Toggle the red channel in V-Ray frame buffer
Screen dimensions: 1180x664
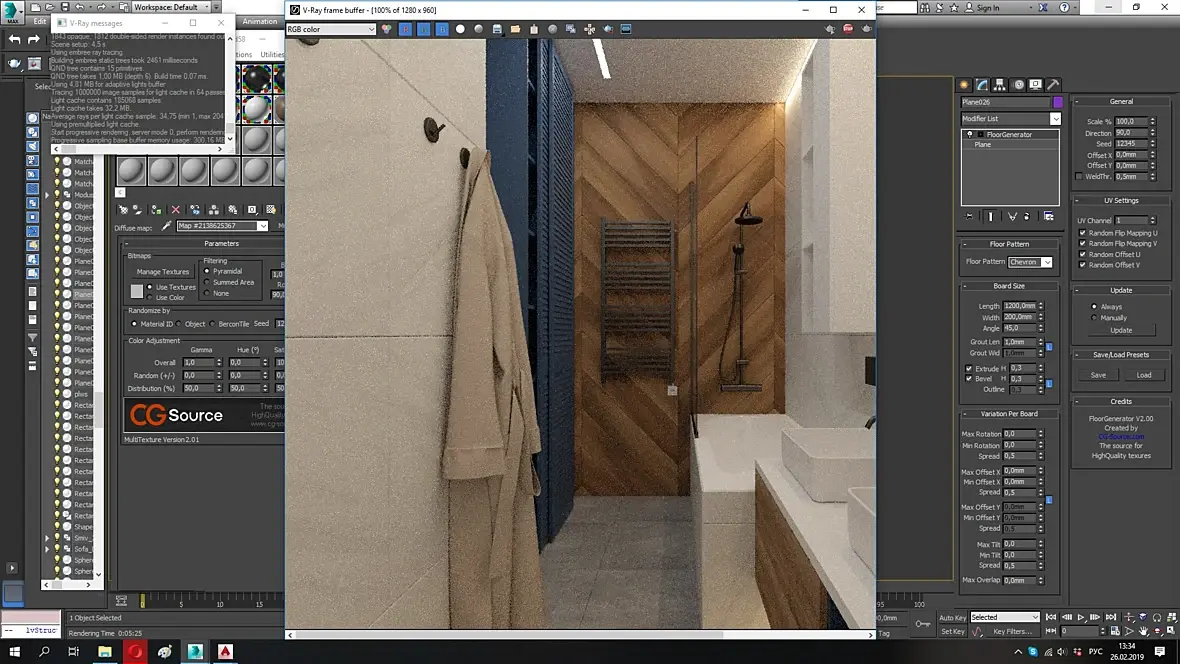tap(406, 29)
